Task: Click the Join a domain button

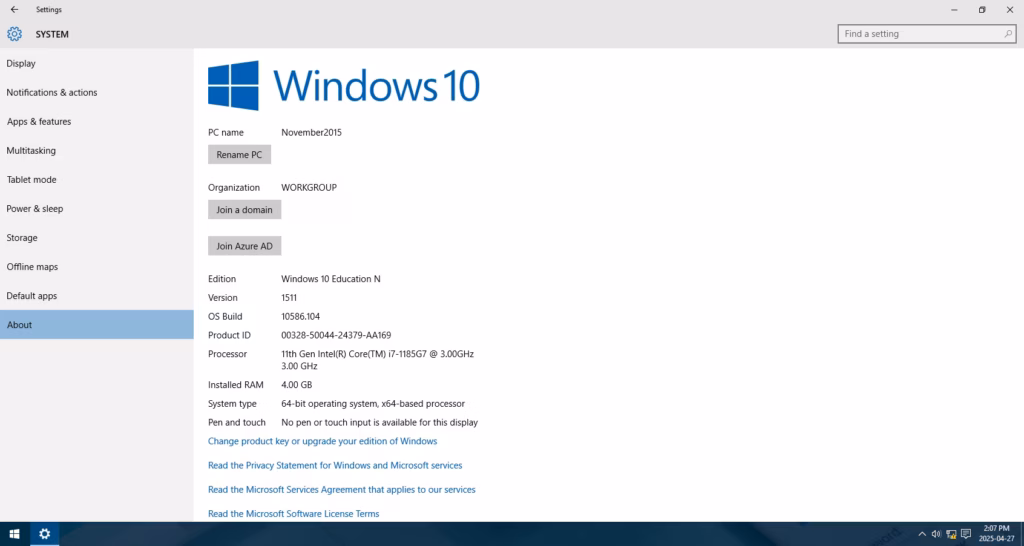Action: 244,210
